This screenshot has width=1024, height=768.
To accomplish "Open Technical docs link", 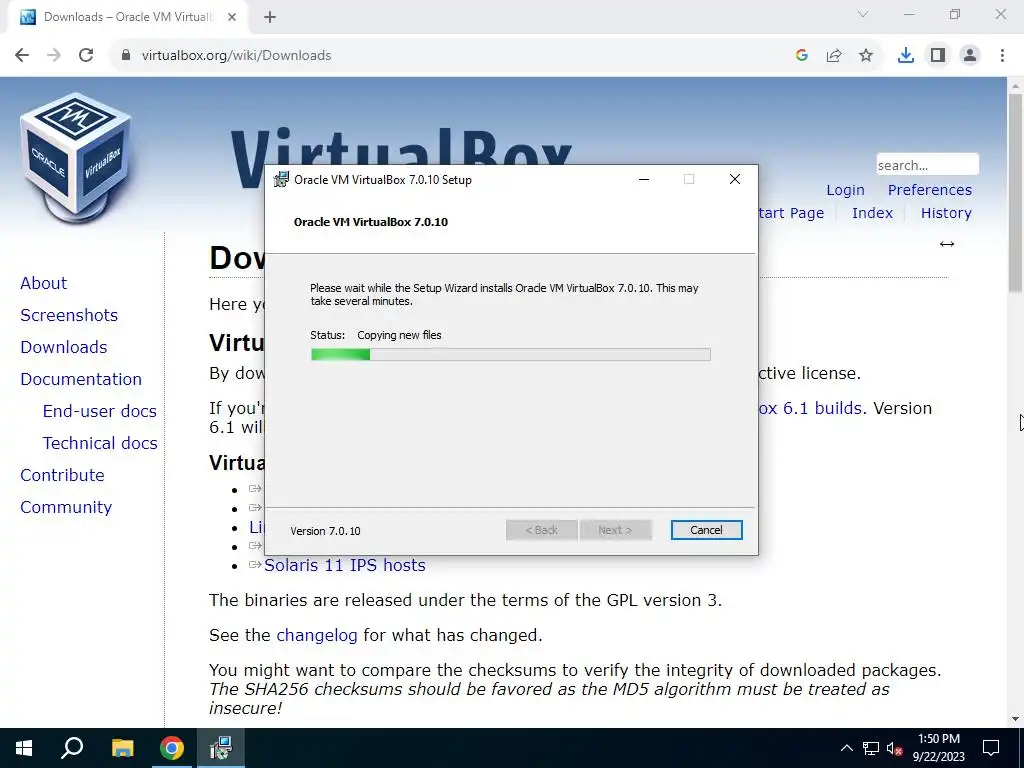I will tap(100, 443).
